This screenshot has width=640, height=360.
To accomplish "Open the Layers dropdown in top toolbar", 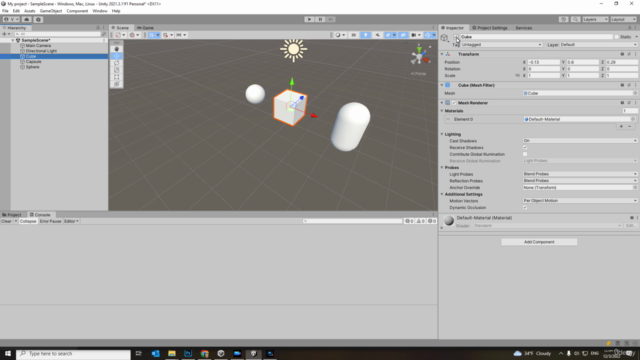I will tap(595, 19).
